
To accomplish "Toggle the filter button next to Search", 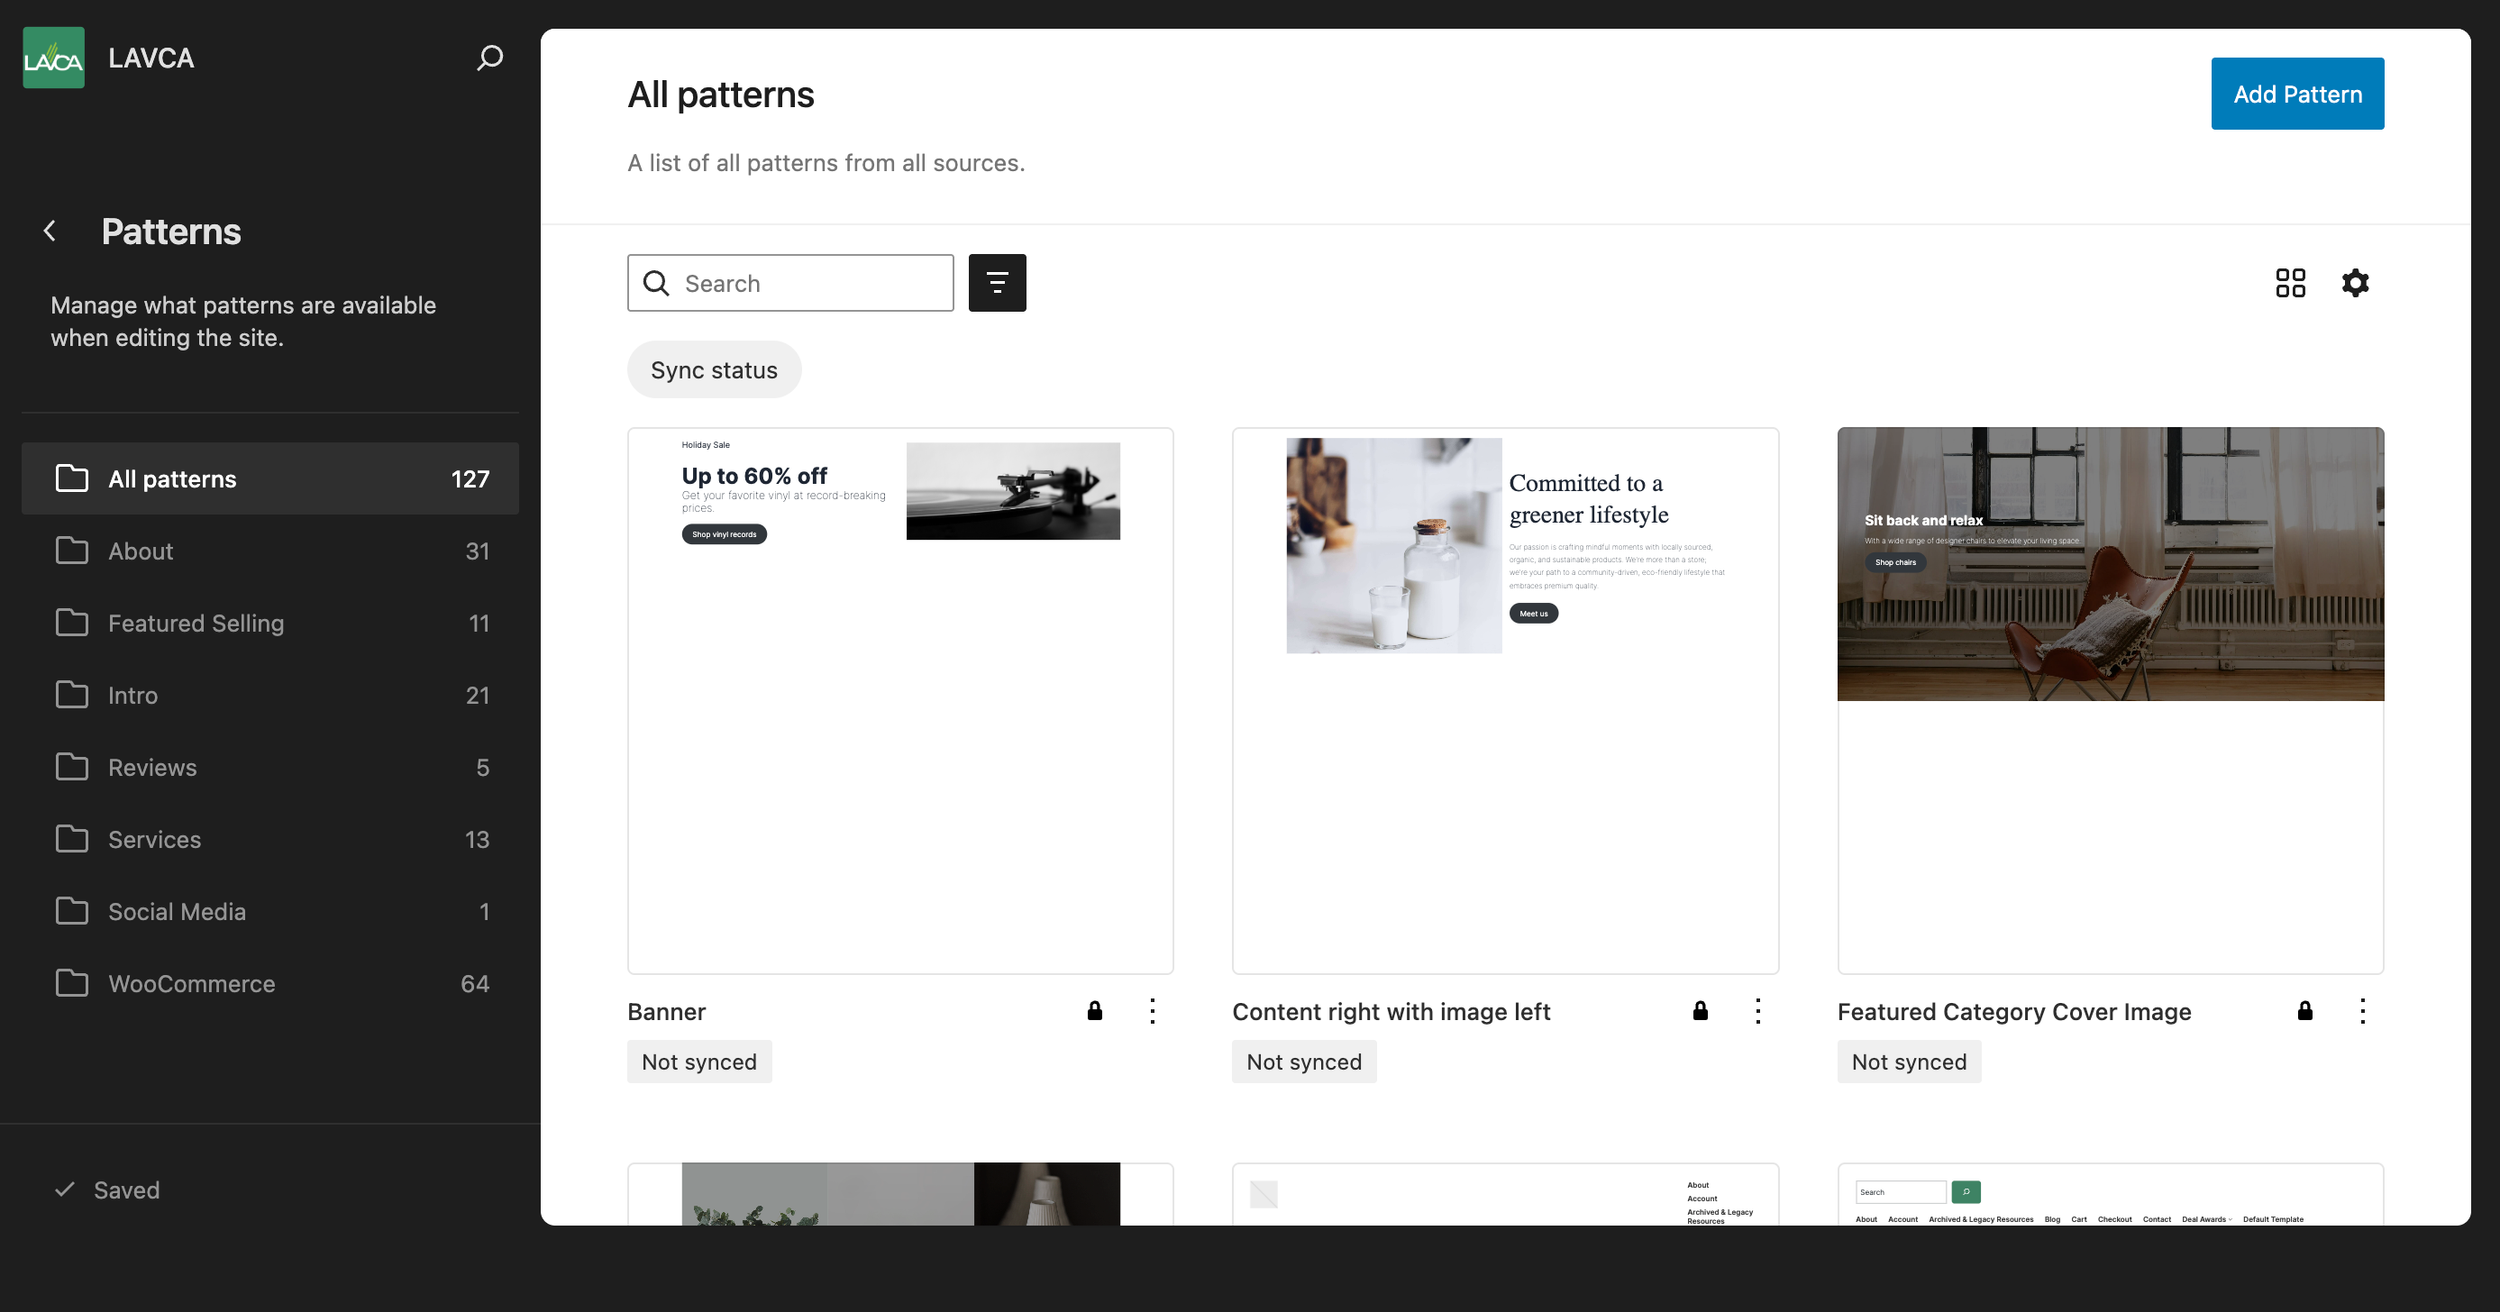I will point(996,283).
